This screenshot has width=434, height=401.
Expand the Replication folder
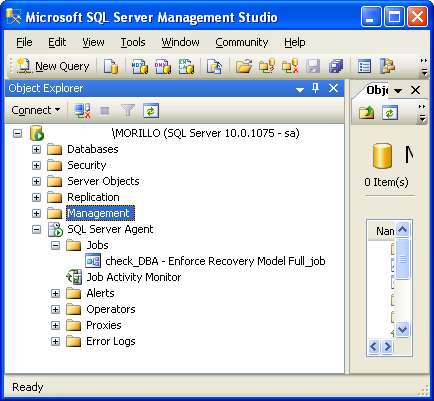36,198
